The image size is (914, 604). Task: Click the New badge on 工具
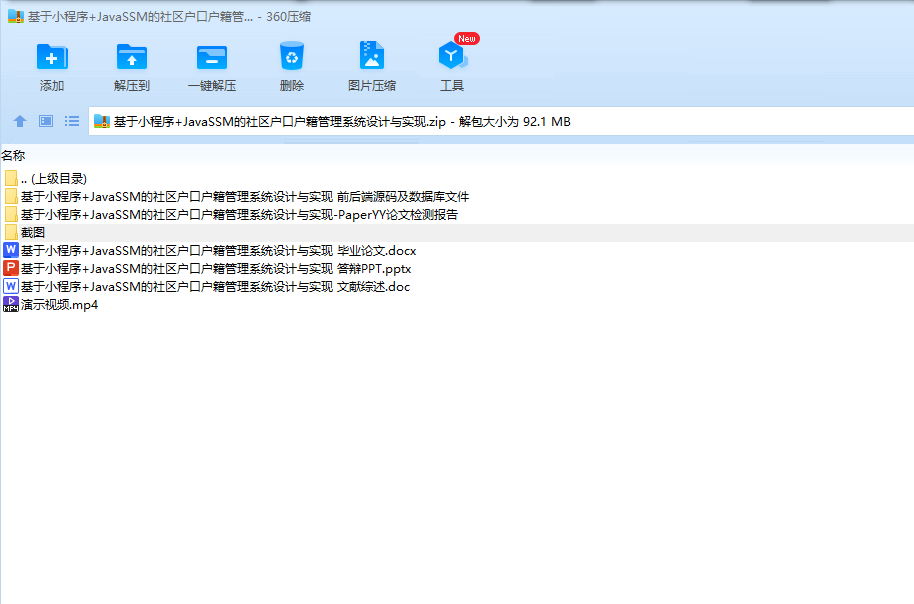pos(467,38)
